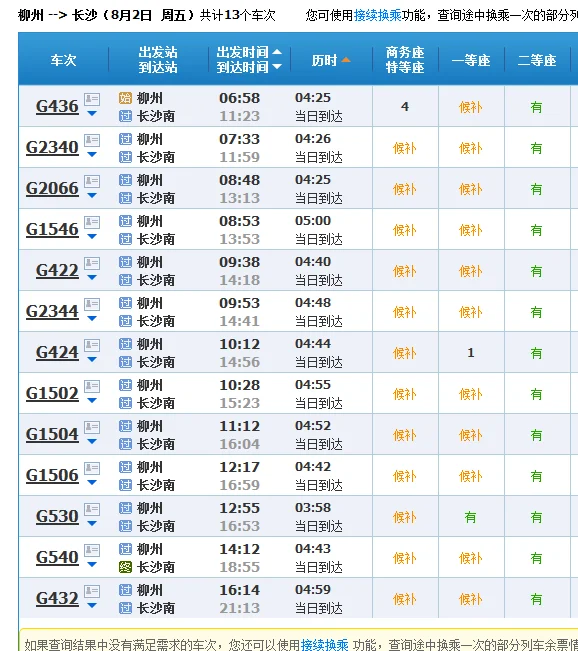Click the 历时 column header text

click(325, 60)
